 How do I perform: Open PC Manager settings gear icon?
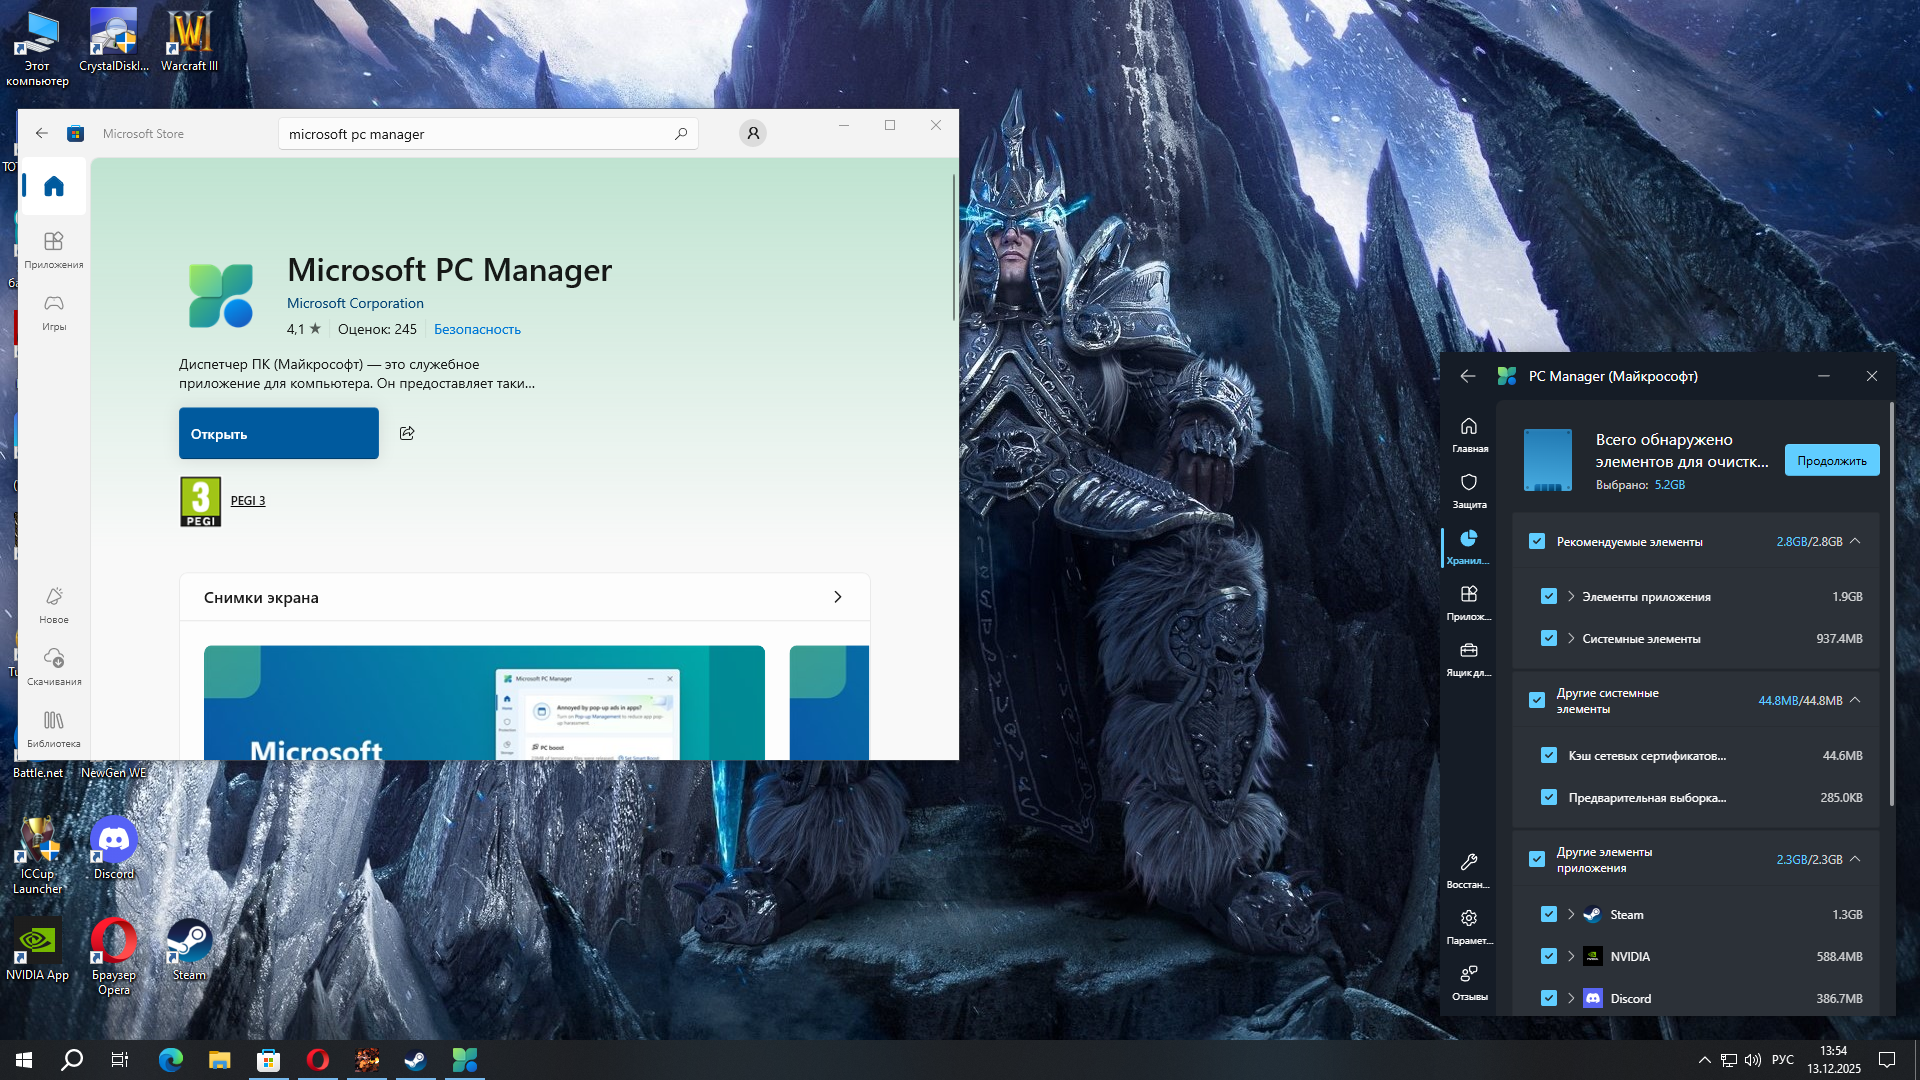tap(1468, 925)
